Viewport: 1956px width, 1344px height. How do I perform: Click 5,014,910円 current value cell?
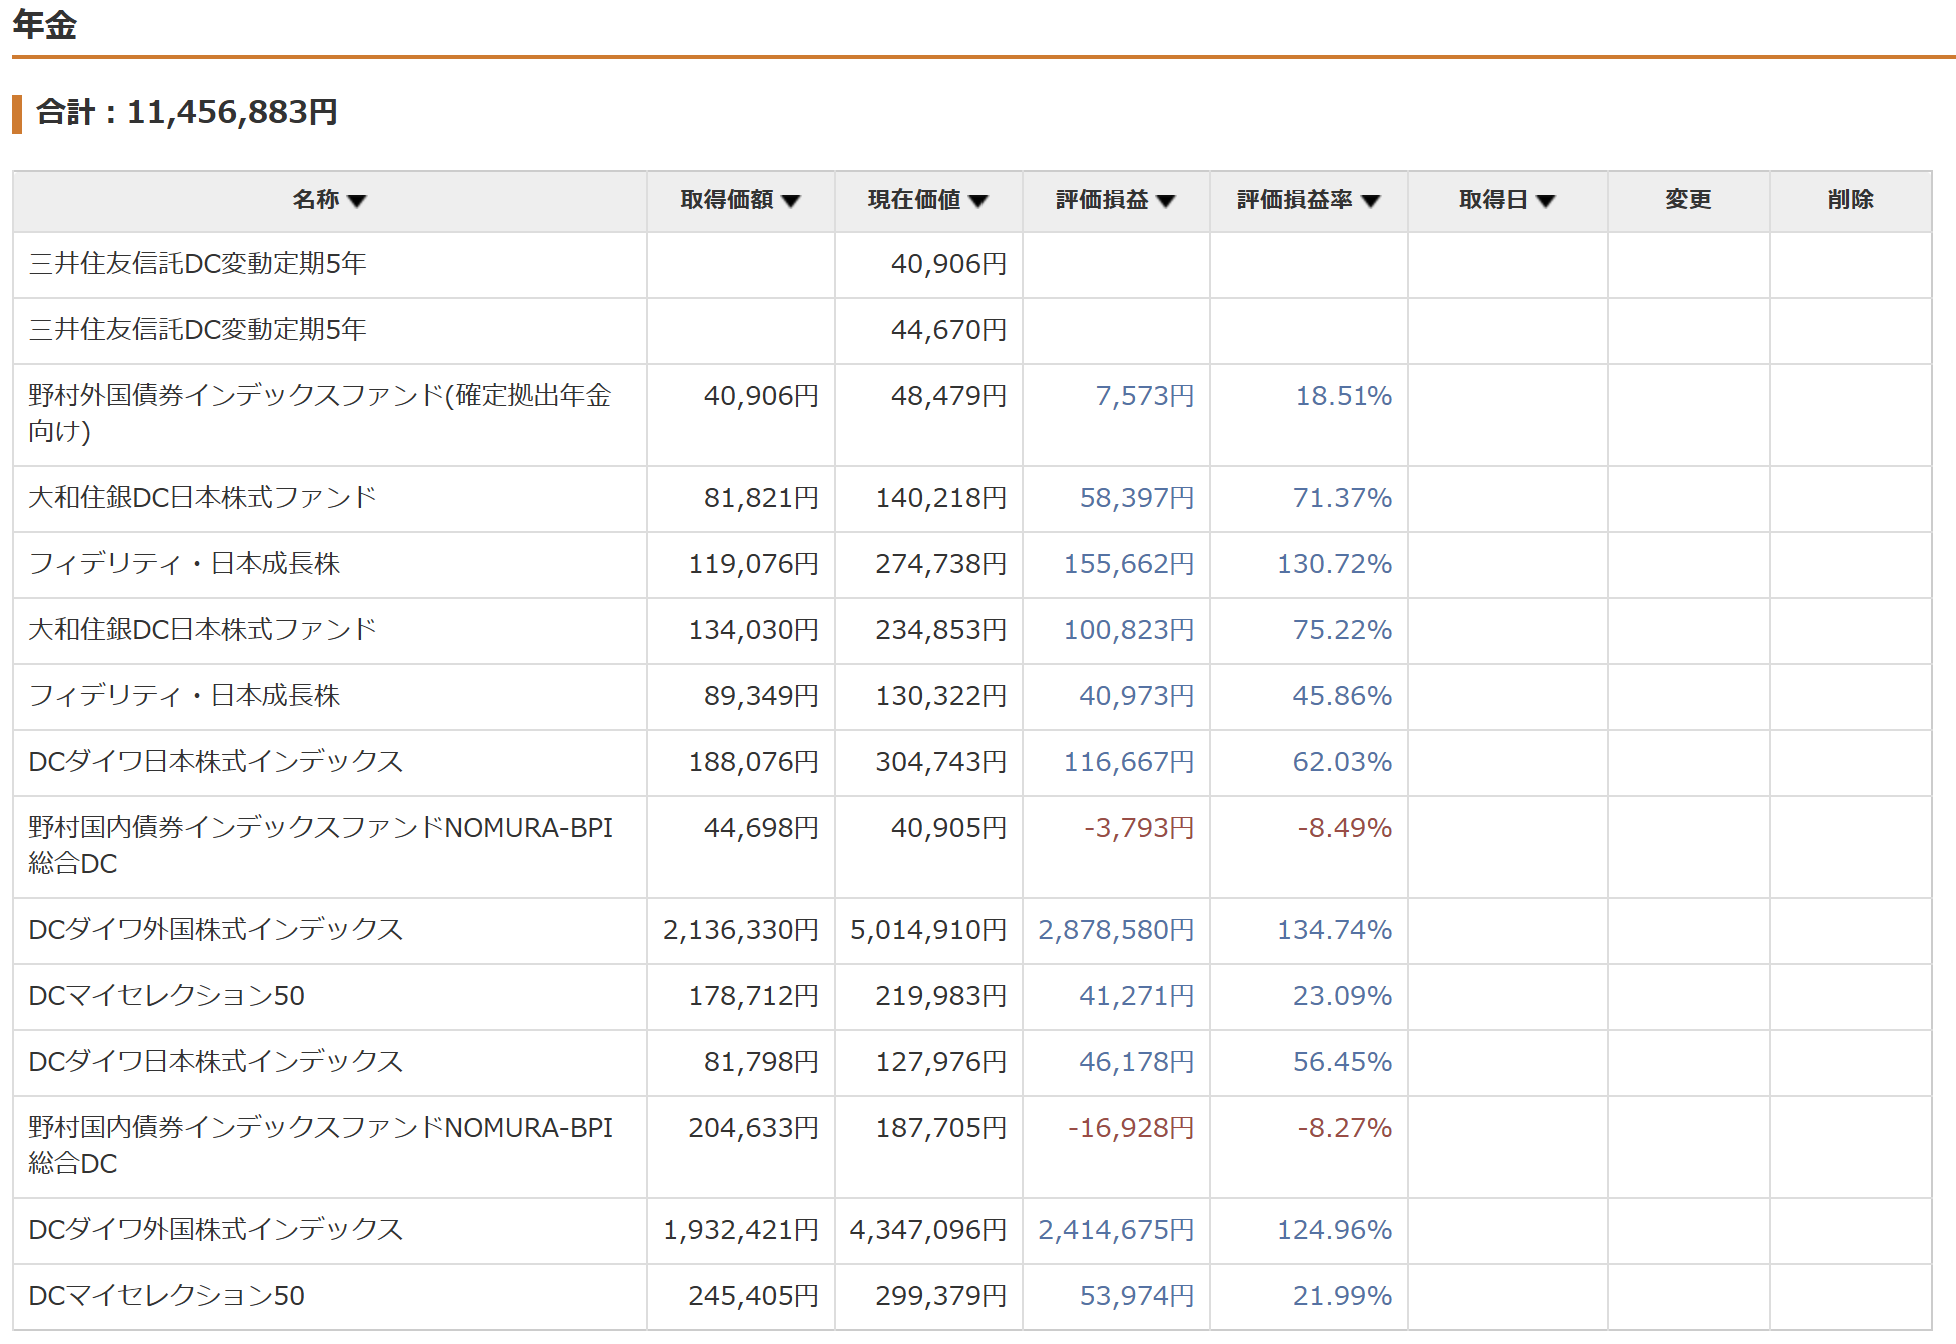(x=928, y=930)
